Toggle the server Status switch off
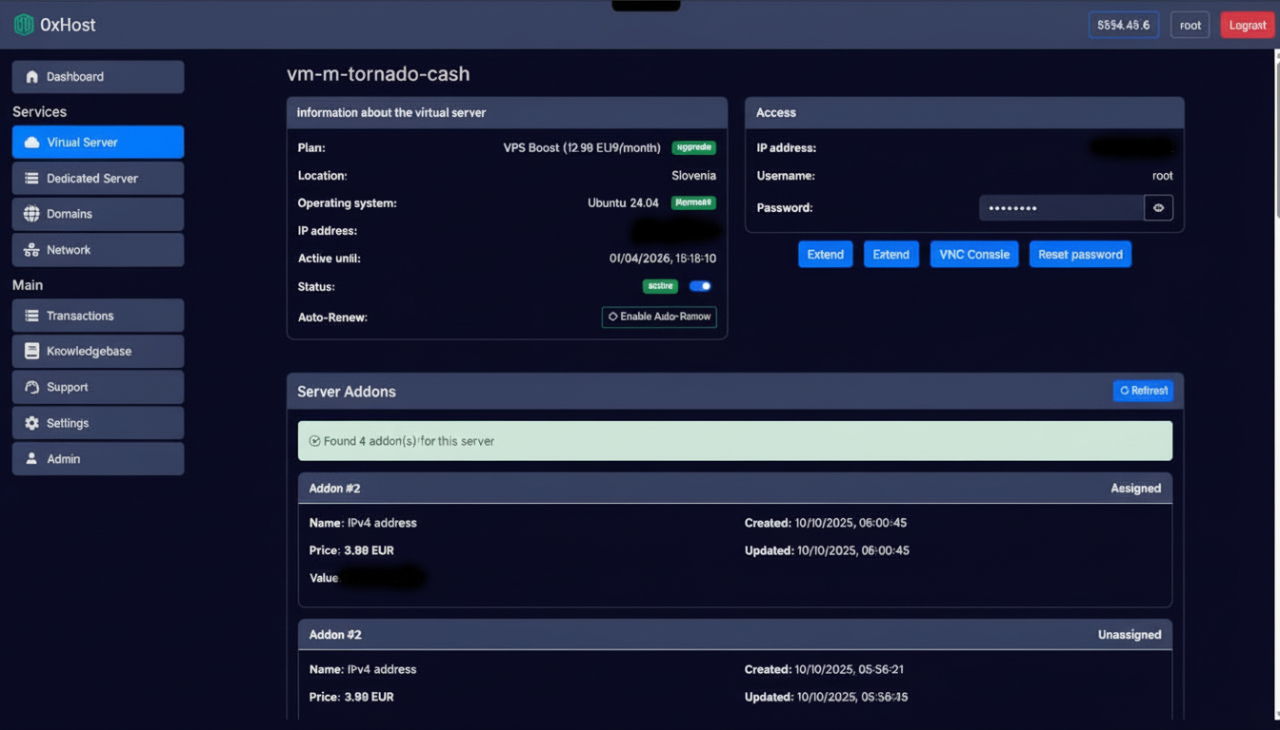This screenshot has height=730, width=1280. (700, 286)
